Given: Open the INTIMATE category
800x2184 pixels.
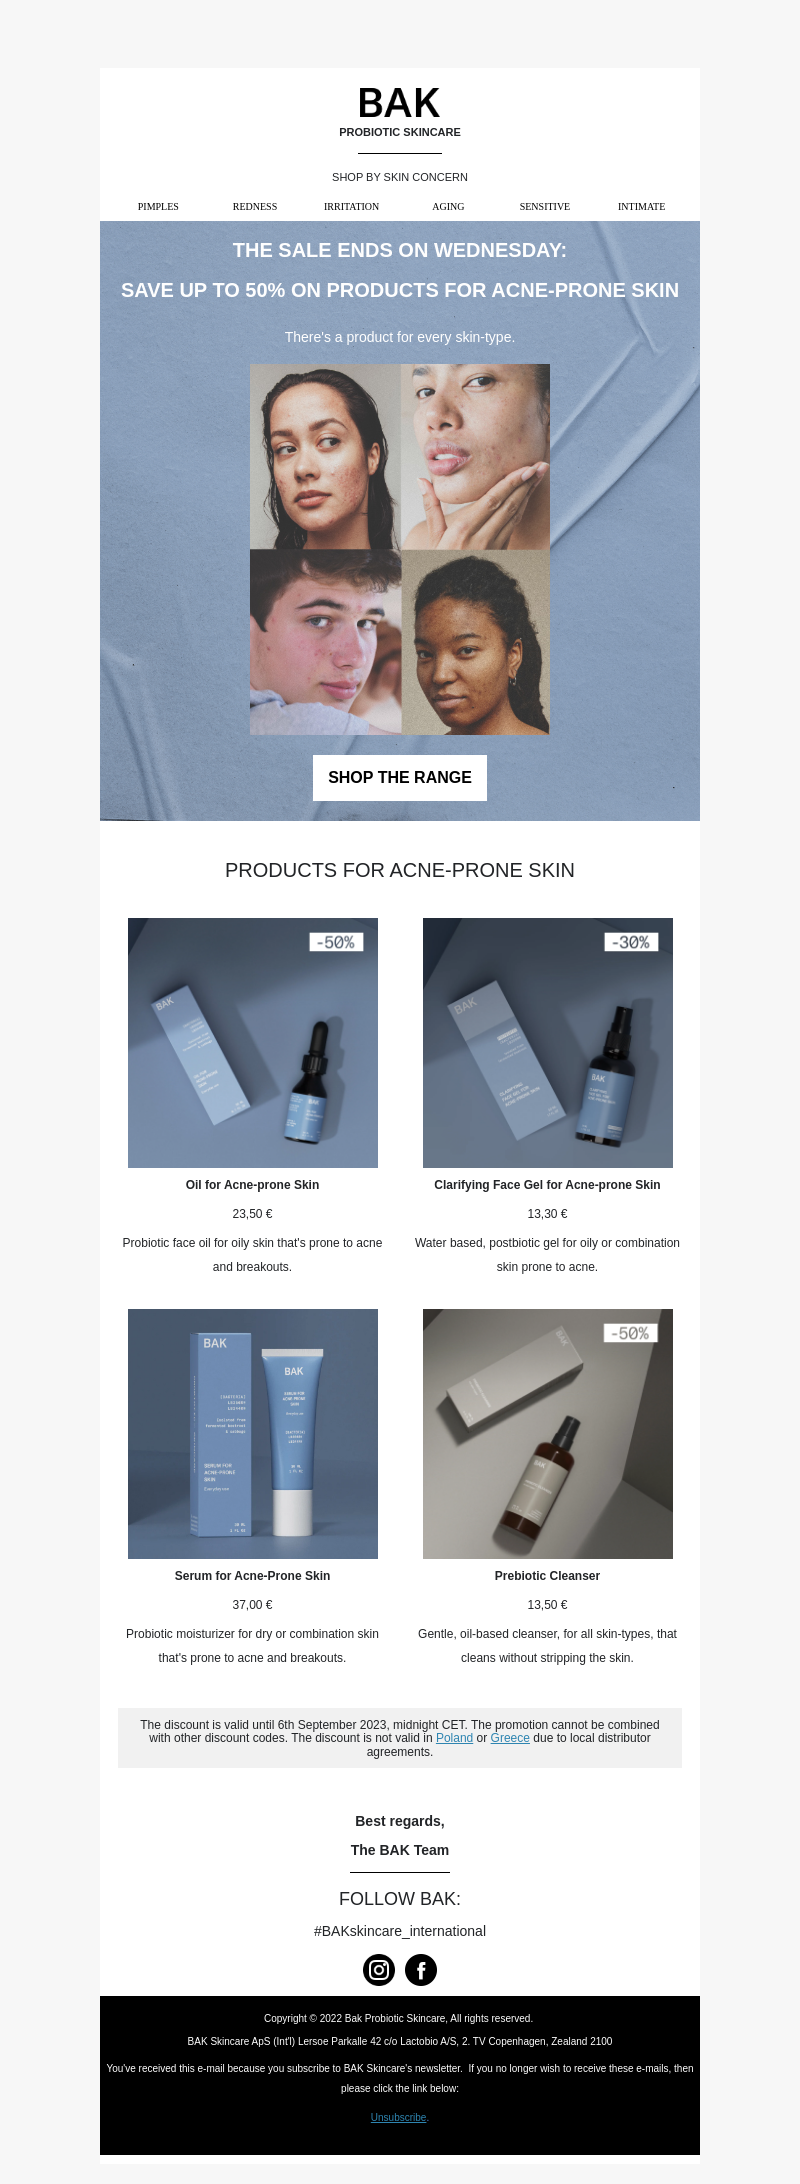Looking at the screenshot, I should [641, 206].
